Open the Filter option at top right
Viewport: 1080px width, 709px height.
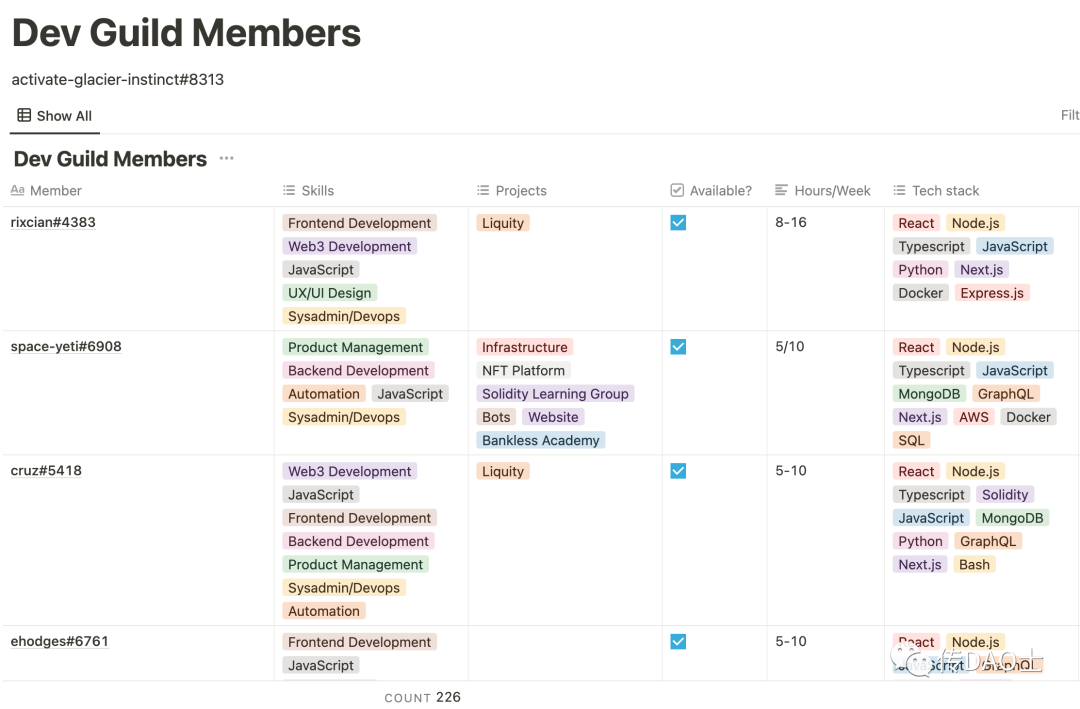pos(1069,115)
